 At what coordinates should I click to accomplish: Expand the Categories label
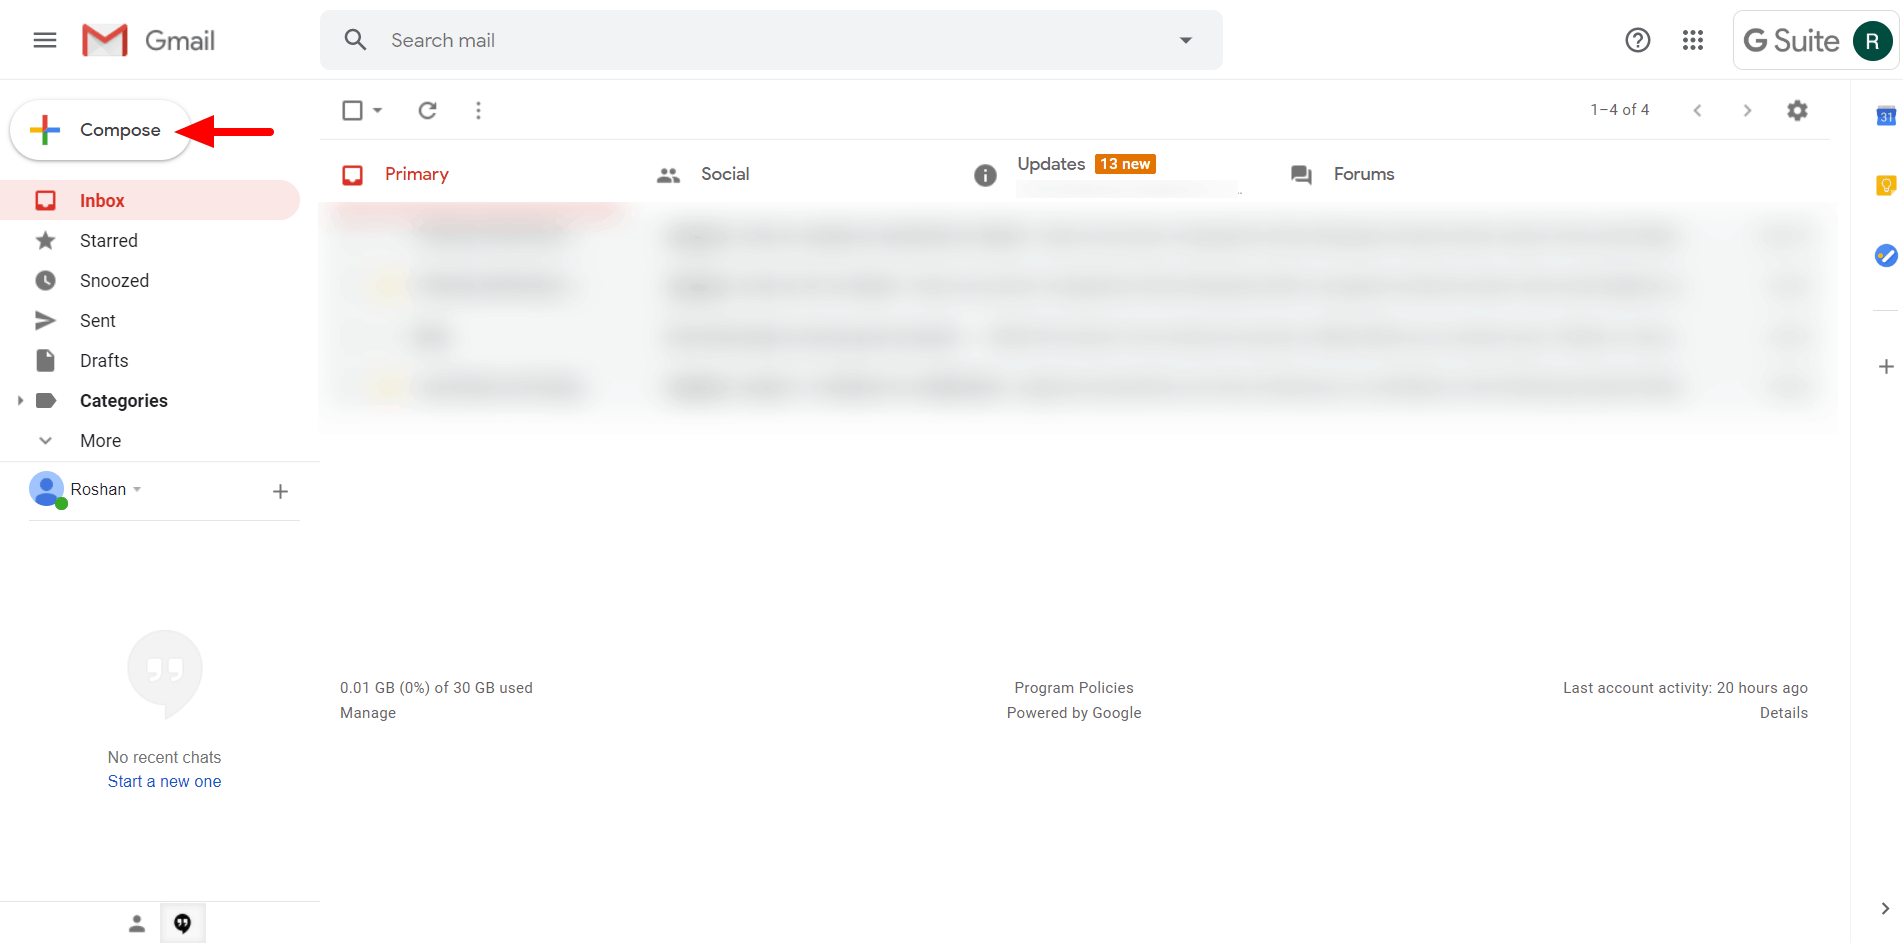tap(20, 401)
